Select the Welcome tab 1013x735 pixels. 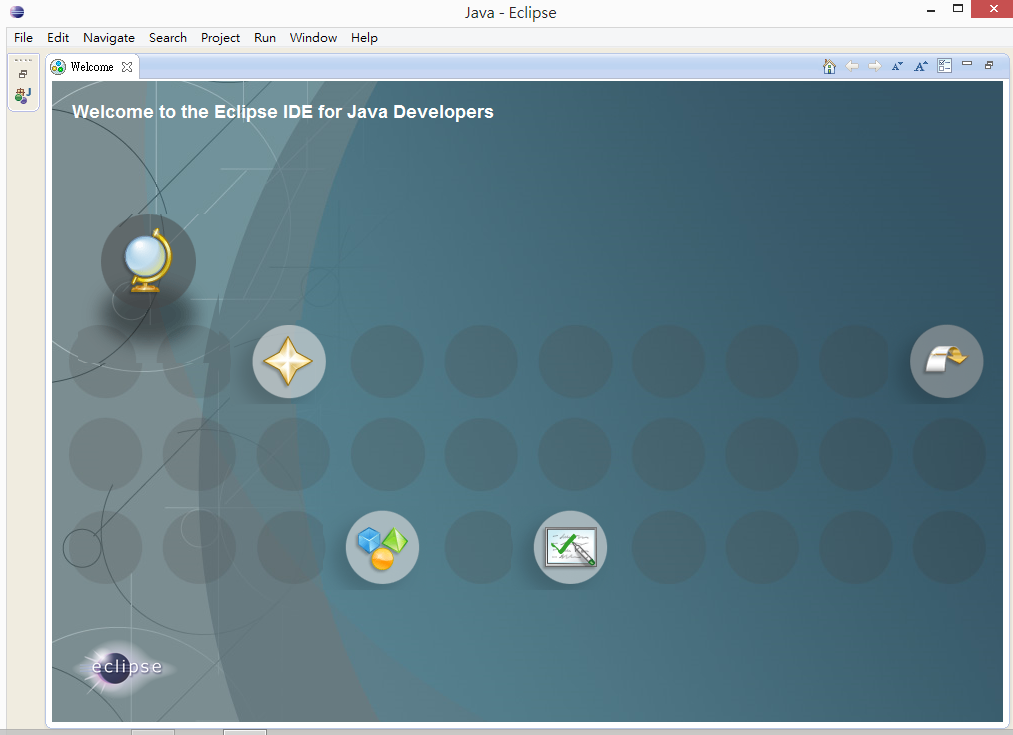pos(92,67)
